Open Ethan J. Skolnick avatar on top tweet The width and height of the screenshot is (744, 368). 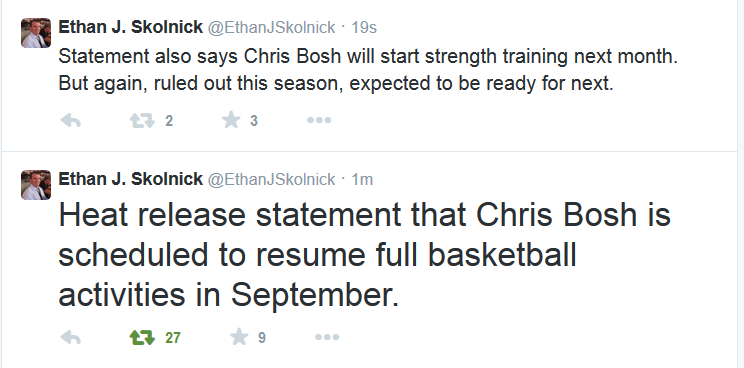pos(36,33)
